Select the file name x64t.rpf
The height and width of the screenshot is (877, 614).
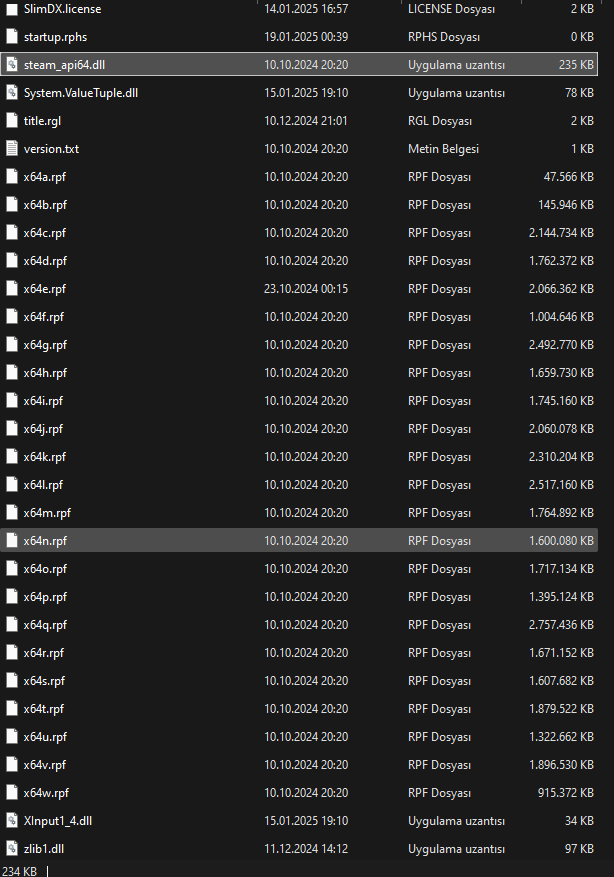(x=44, y=709)
